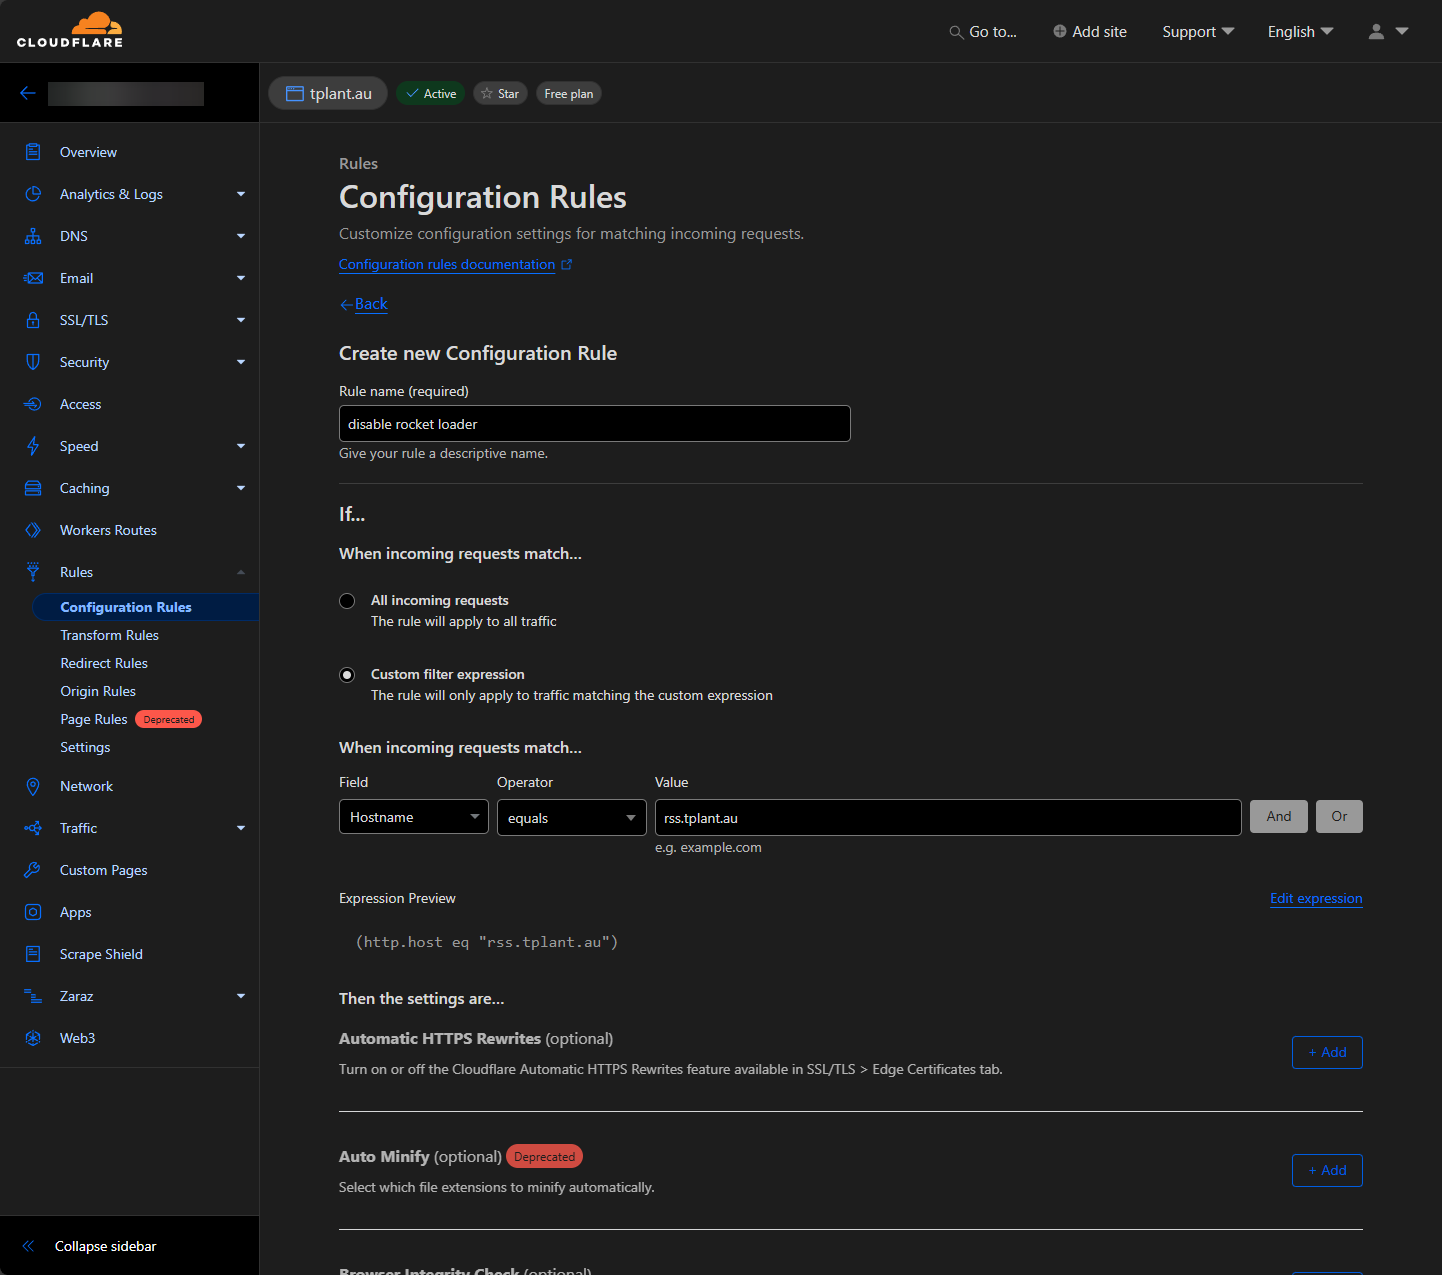Open the Hostname field dropdown
Viewport: 1442px width, 1275px height.
414,817
